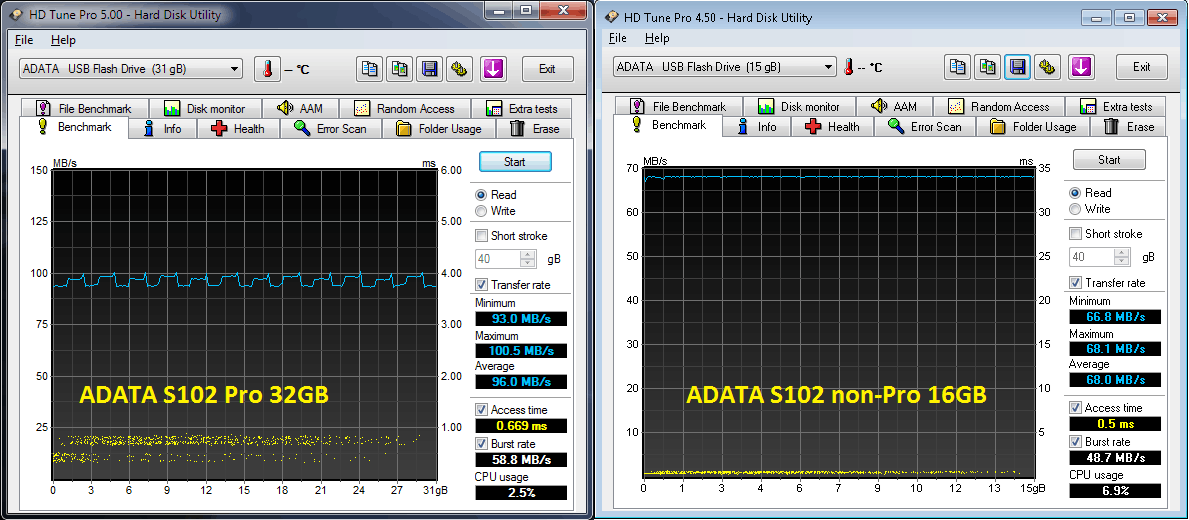Open options gear icon in HD Tune Pro 5.00
Viewport: 1189px width, 520px height.
(460, 69)
